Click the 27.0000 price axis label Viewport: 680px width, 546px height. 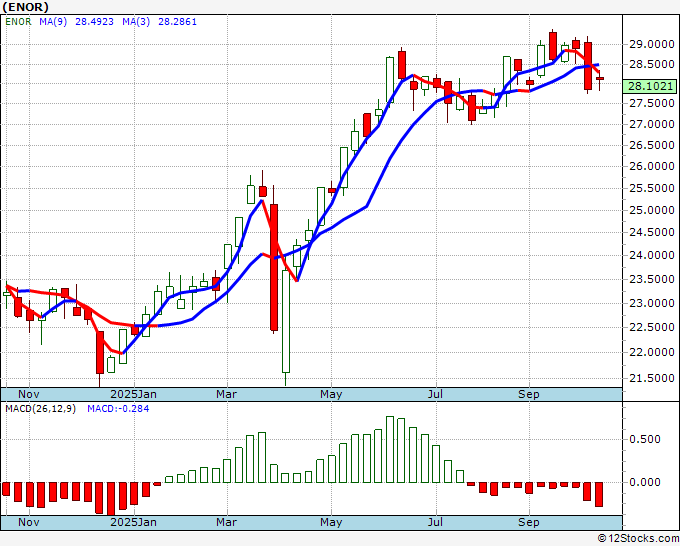click(x=651, y=124)
